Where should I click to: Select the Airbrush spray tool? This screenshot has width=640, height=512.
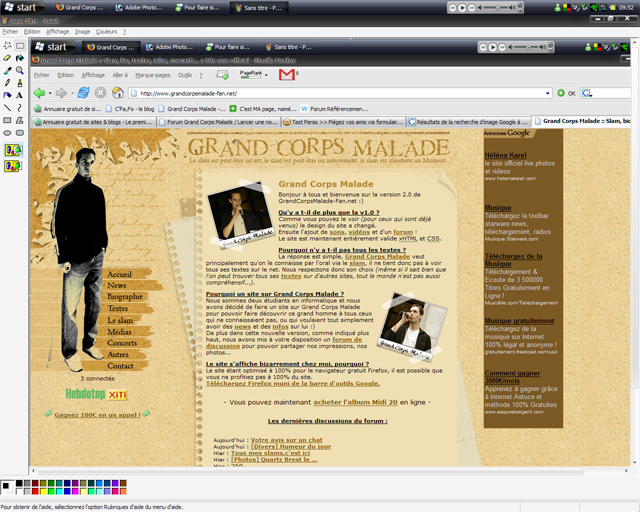click(x=7, y=96)
